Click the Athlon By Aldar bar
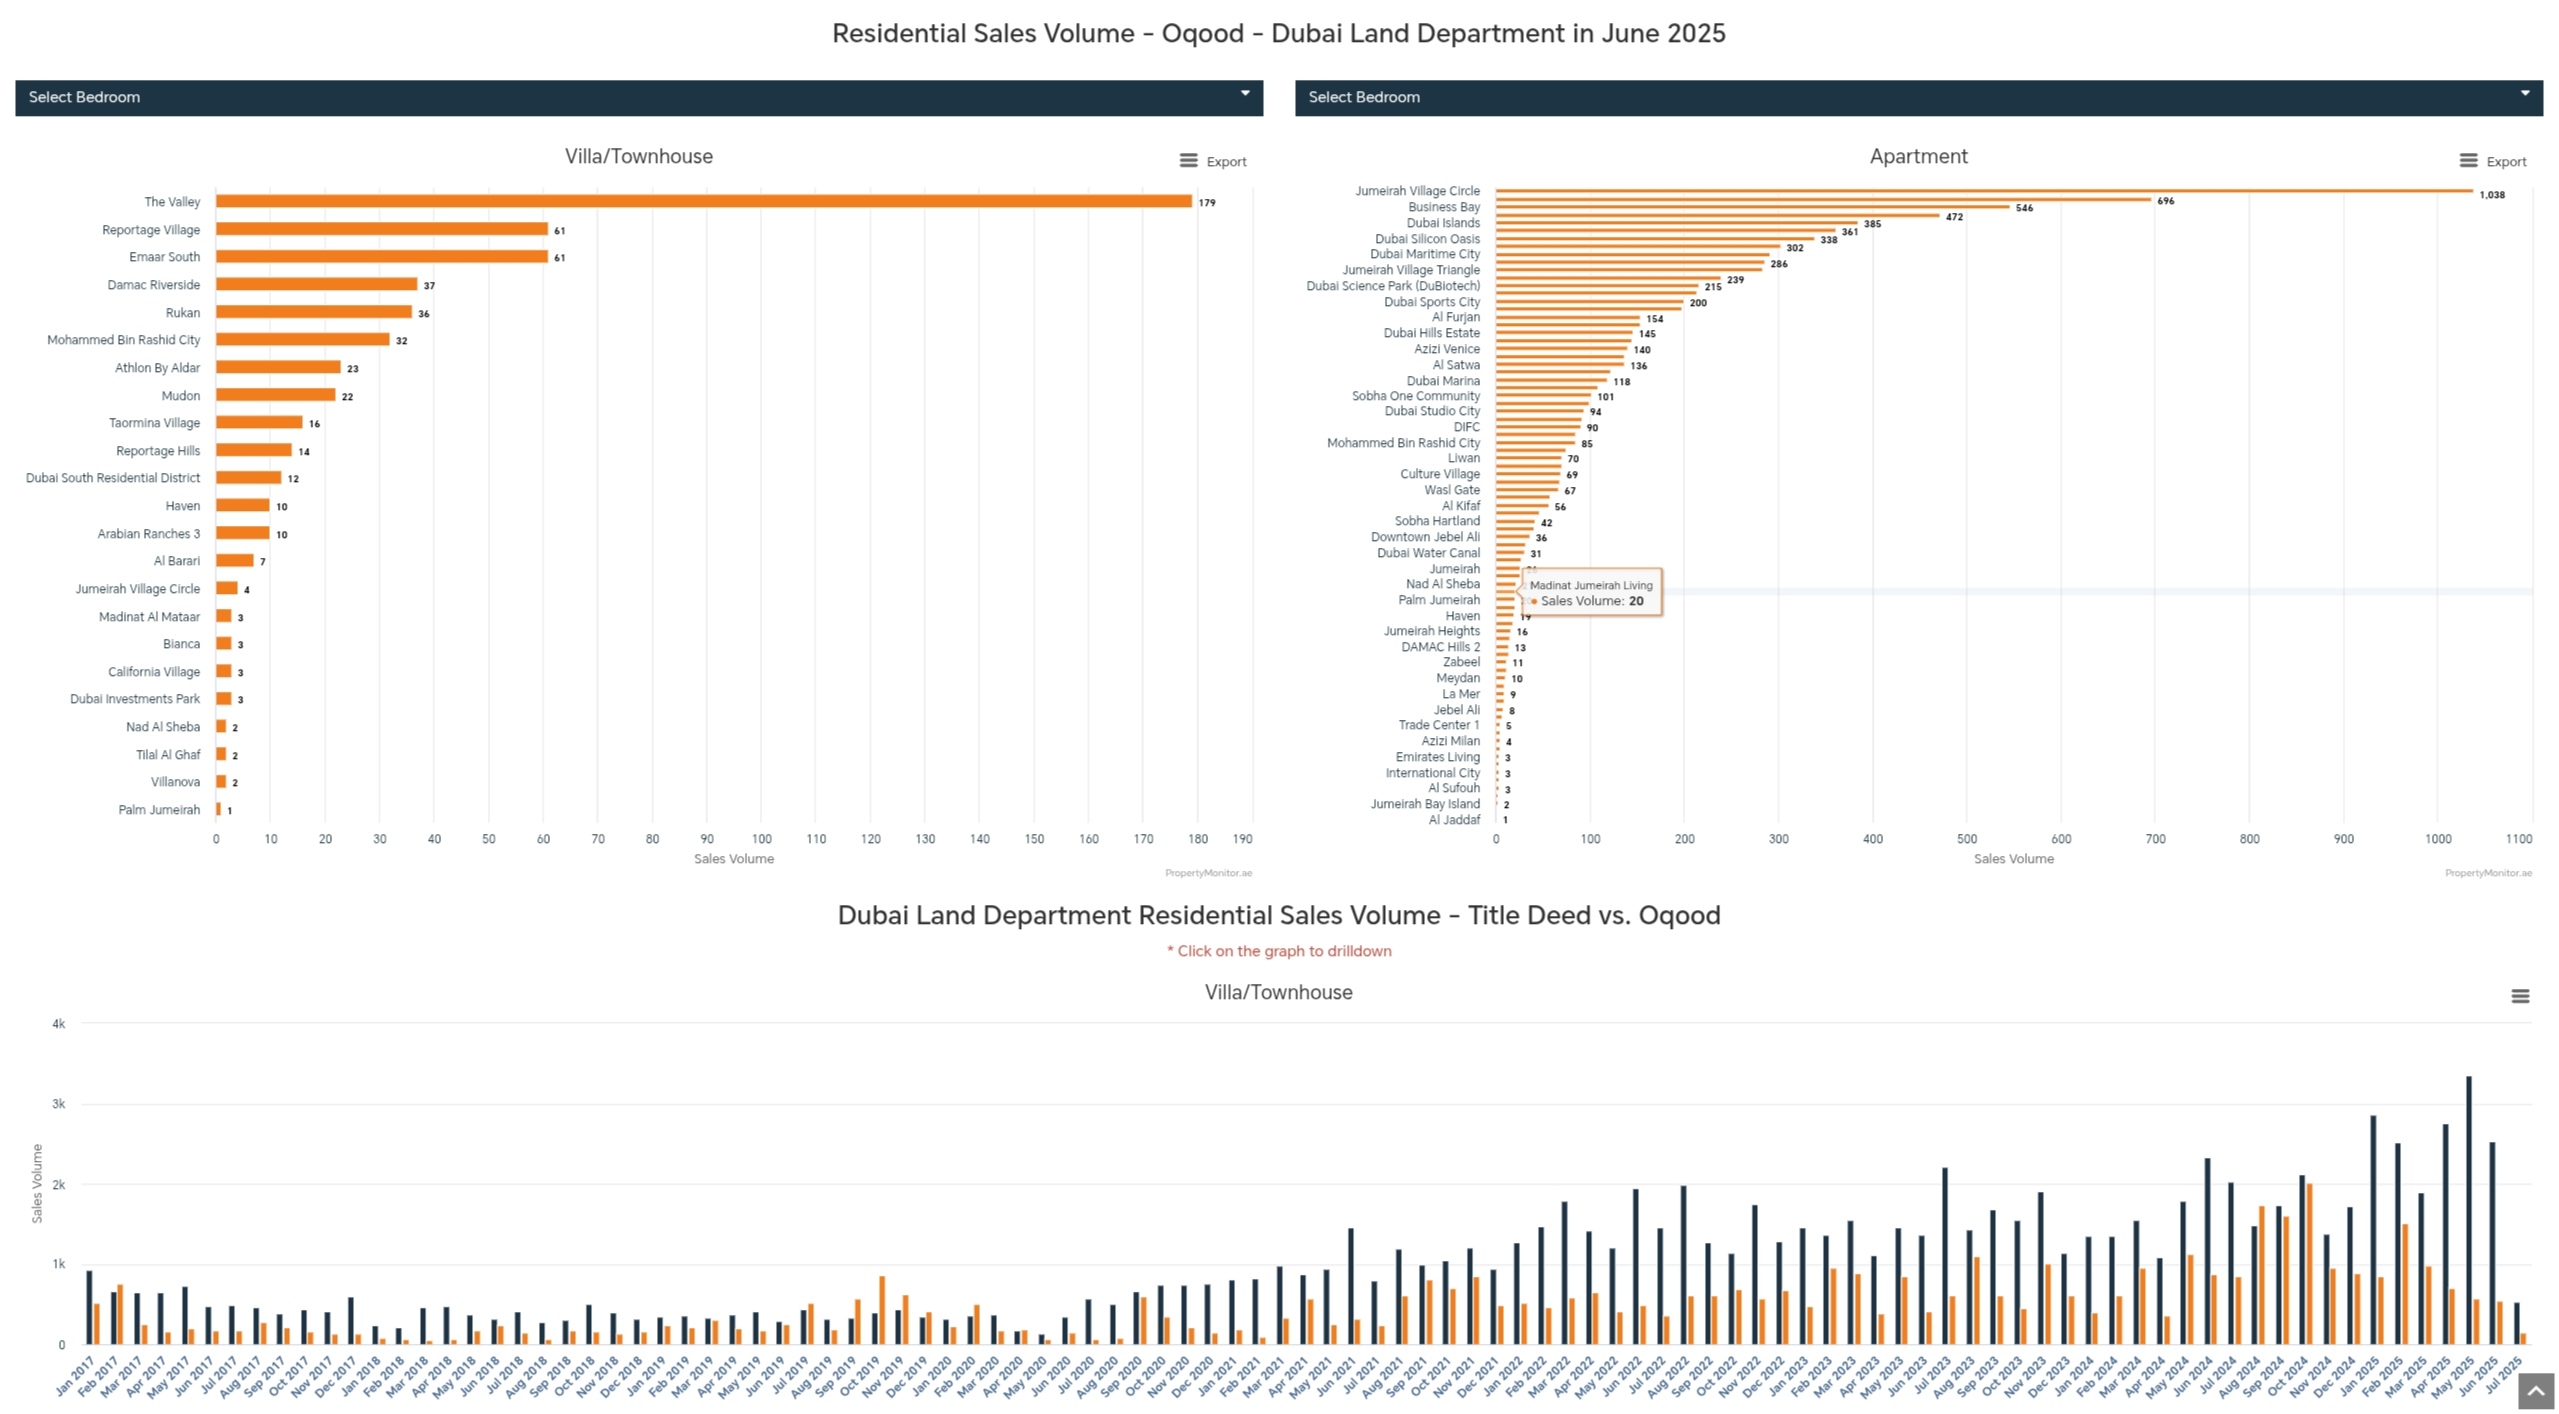Image resolution: width=2559 pixels, height=1414 pixels. [x=279, y=368]
